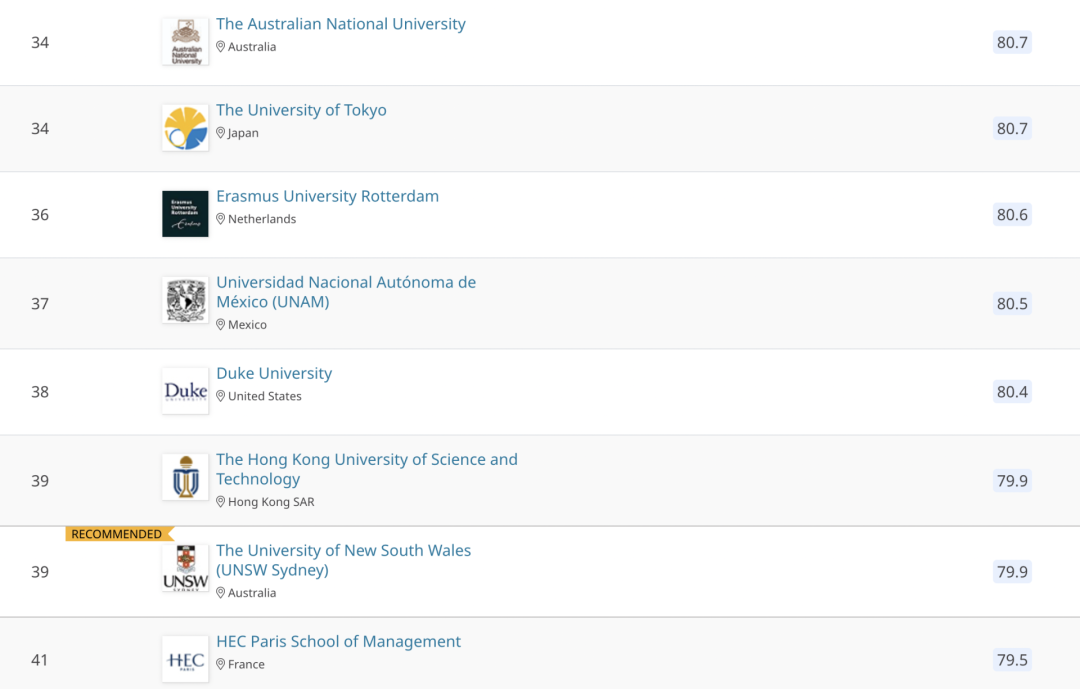Click the RECOMMENDED badge
The width and height of the screenshot is (1080, 689).
coord(118,534)
